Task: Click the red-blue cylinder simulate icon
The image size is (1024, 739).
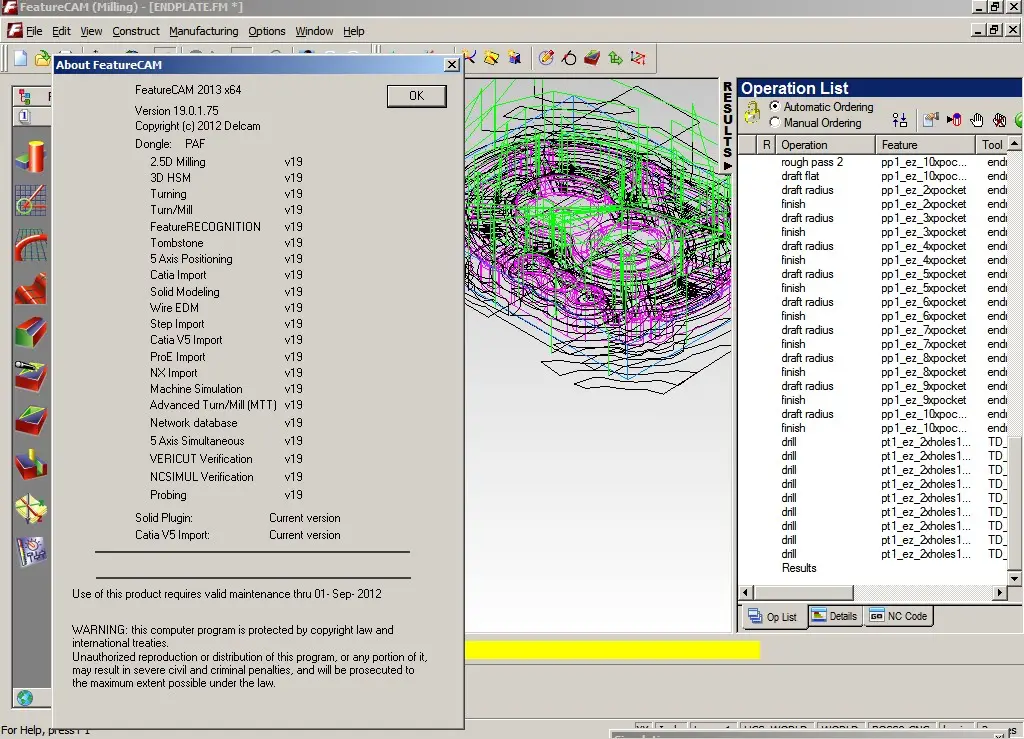Action: pyautogui.click(x=953, y=120)
